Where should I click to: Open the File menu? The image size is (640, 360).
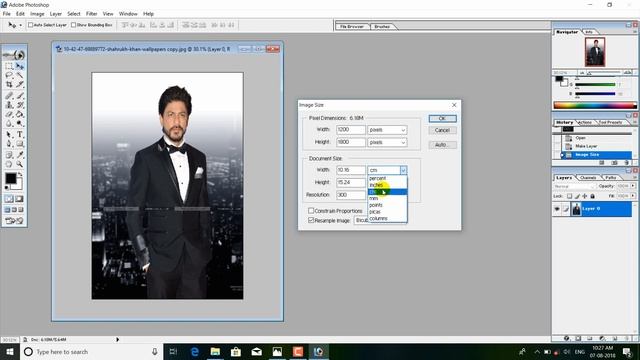7,13
